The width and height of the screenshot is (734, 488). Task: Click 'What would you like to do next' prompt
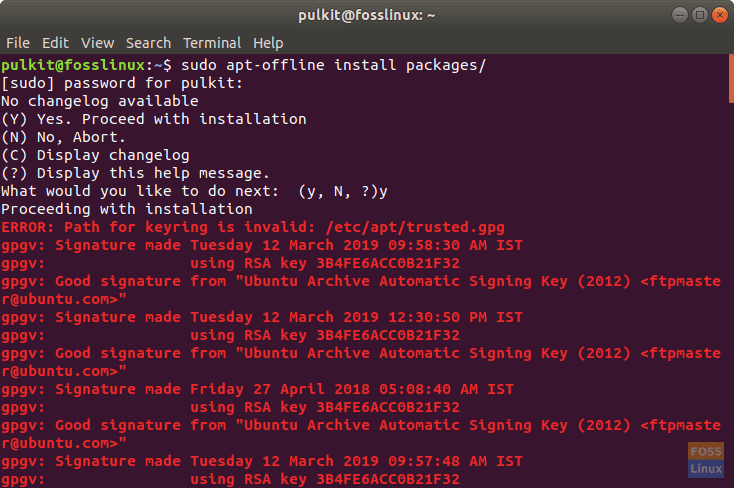pyautogui.click(x=194, y=191)
